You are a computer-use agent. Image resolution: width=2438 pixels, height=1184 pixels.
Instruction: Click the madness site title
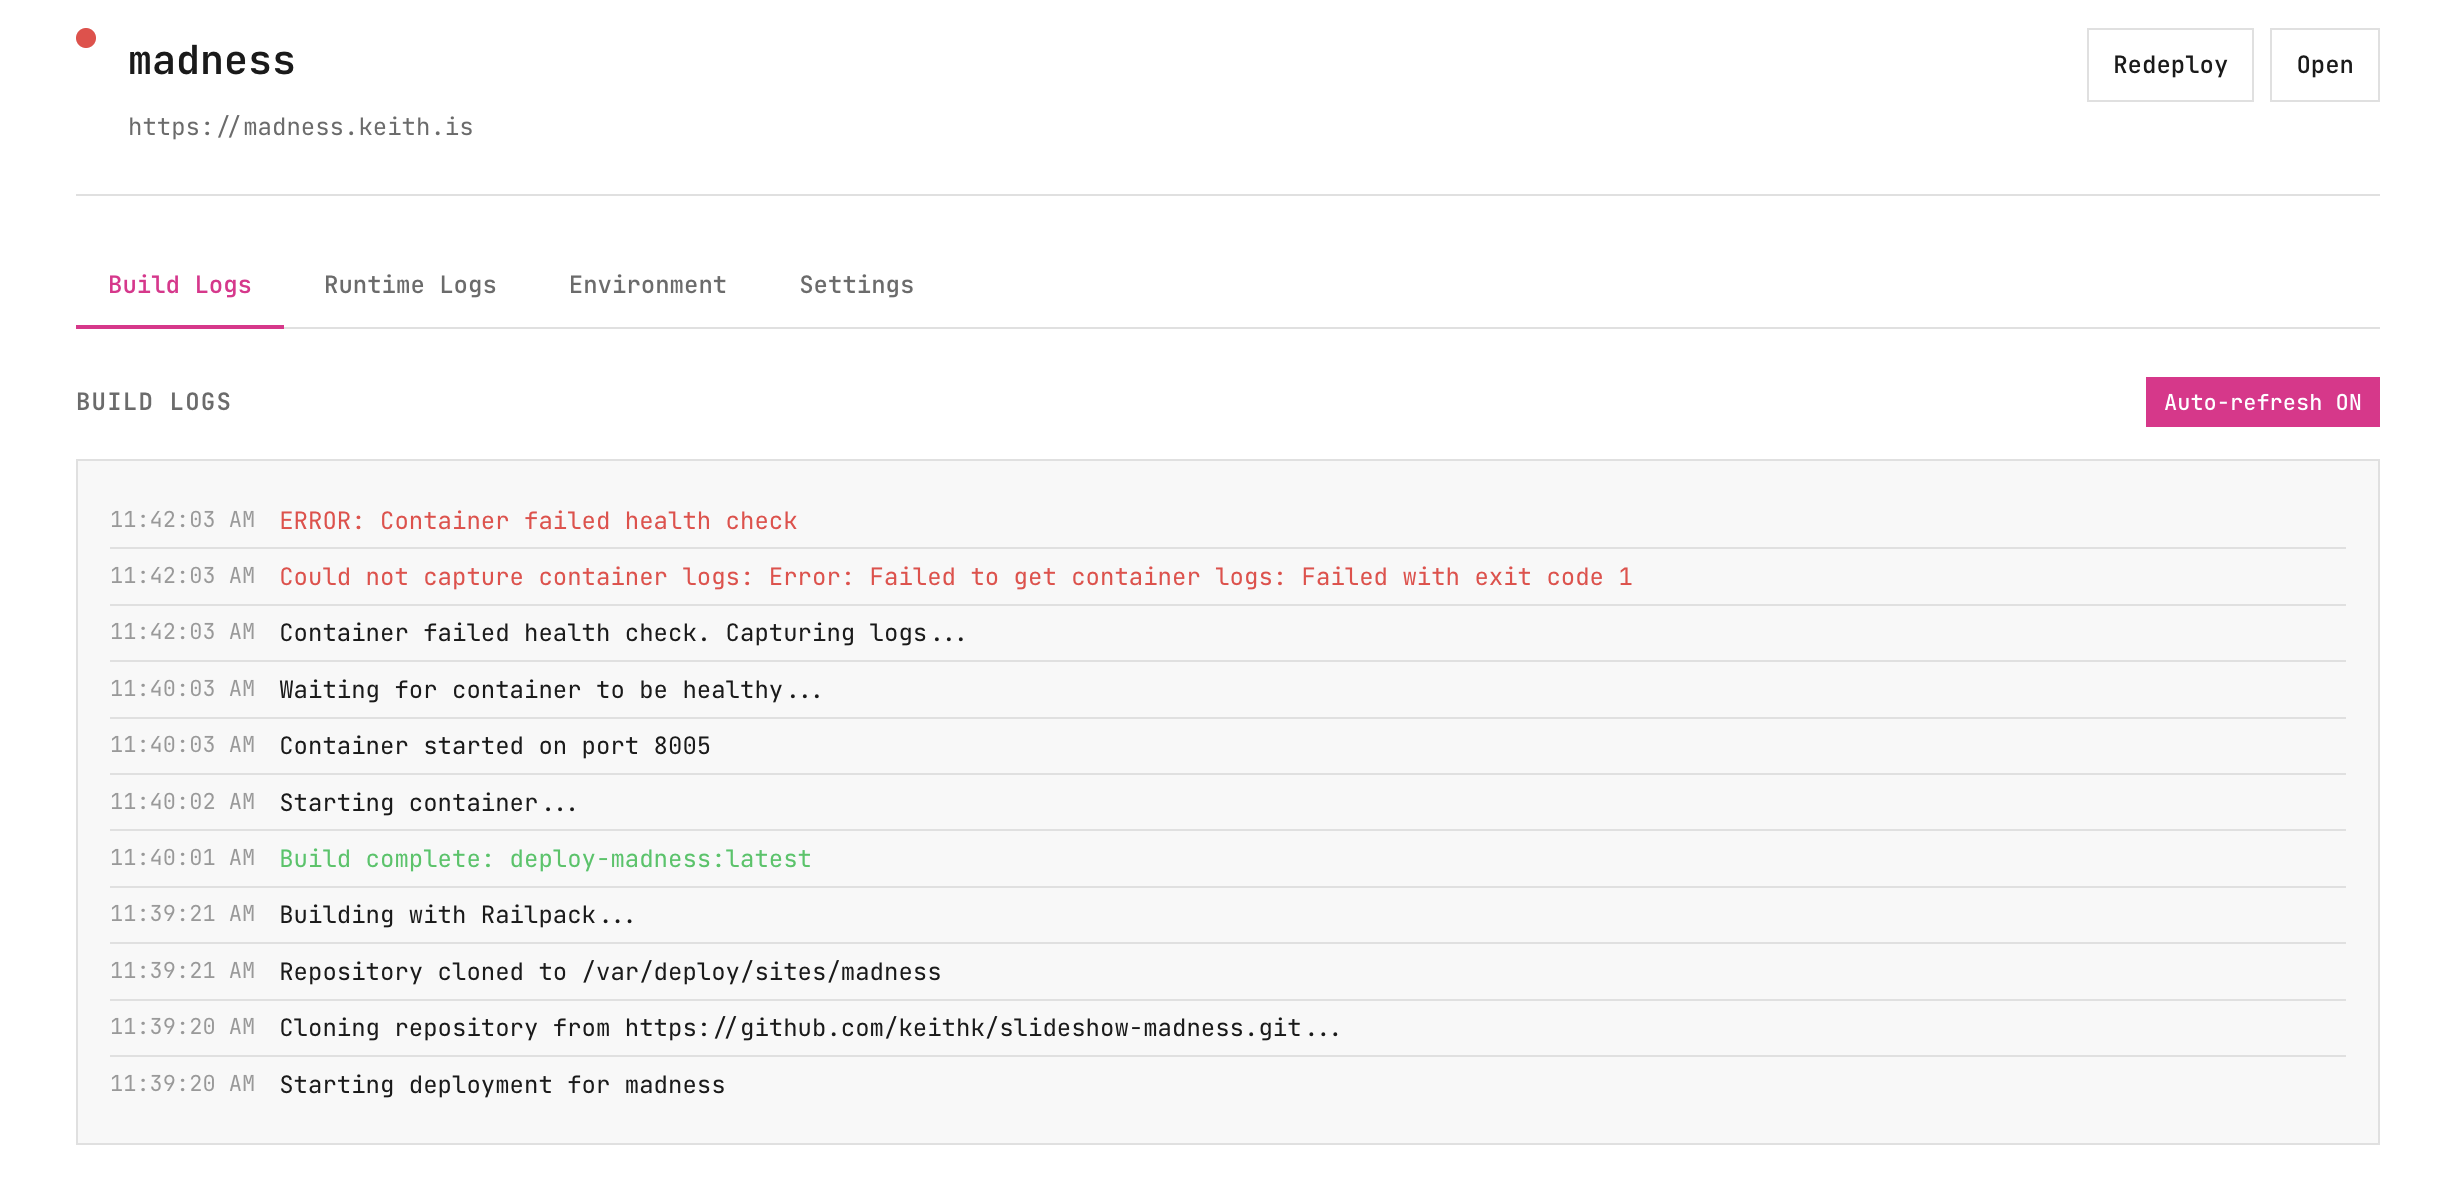211,61
